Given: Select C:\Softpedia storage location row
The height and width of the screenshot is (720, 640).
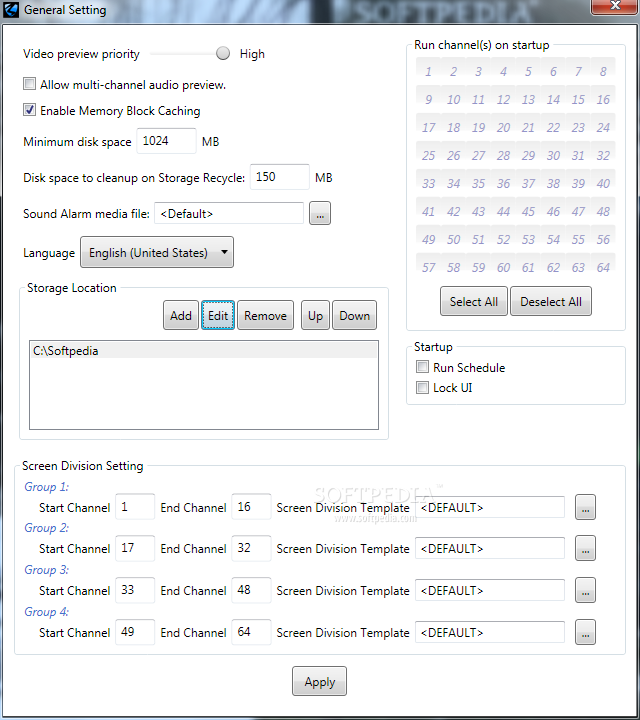Looking at the screenshot, I should tap(204, 351).
